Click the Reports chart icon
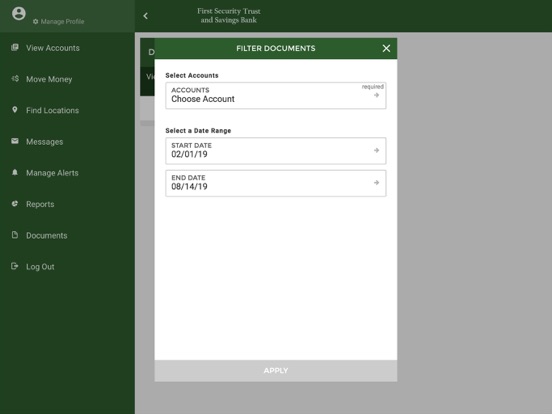 point(15,203)
